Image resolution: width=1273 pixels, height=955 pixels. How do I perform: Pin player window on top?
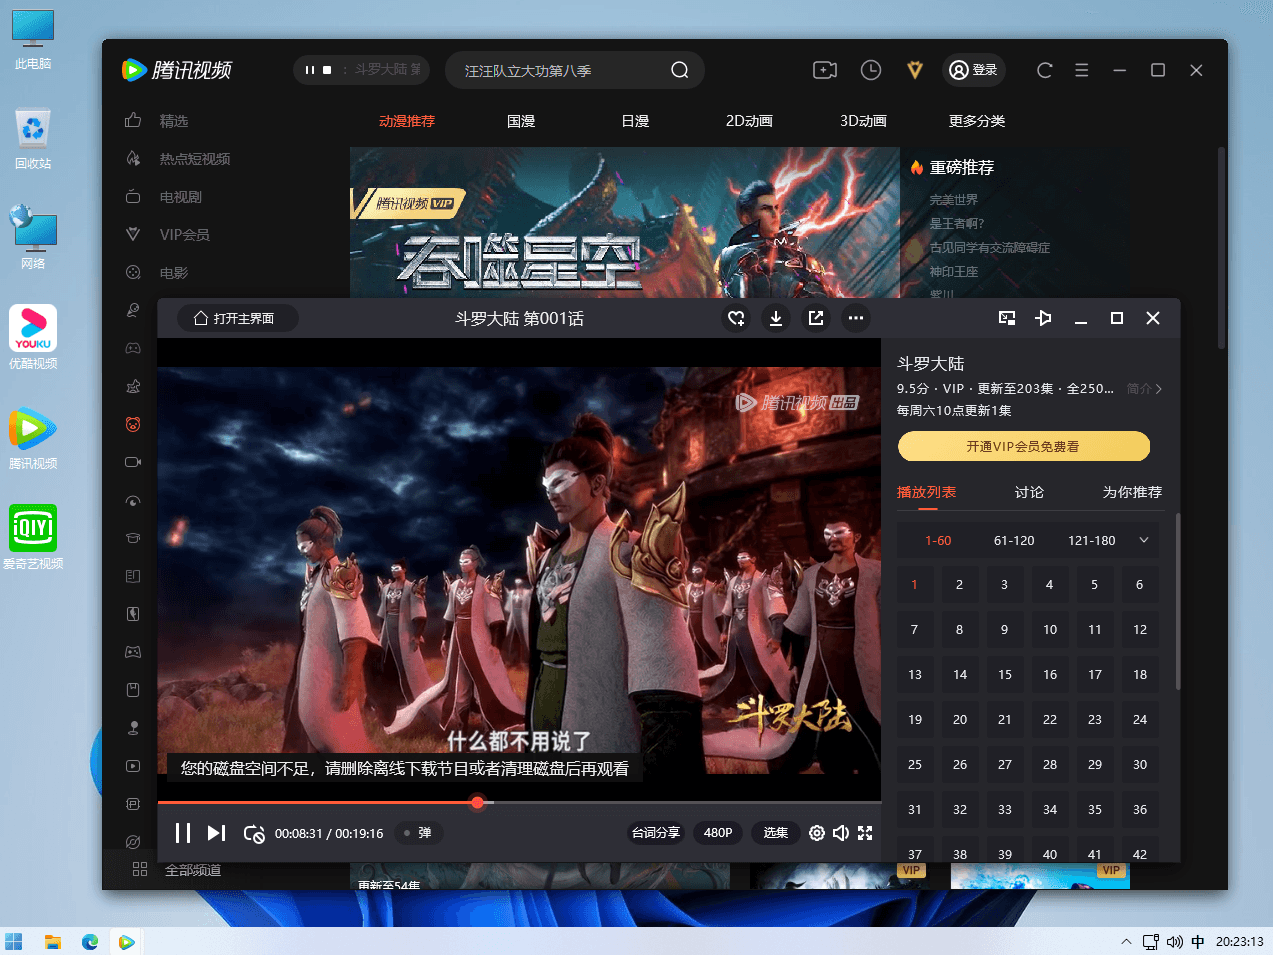(1043, 318)
